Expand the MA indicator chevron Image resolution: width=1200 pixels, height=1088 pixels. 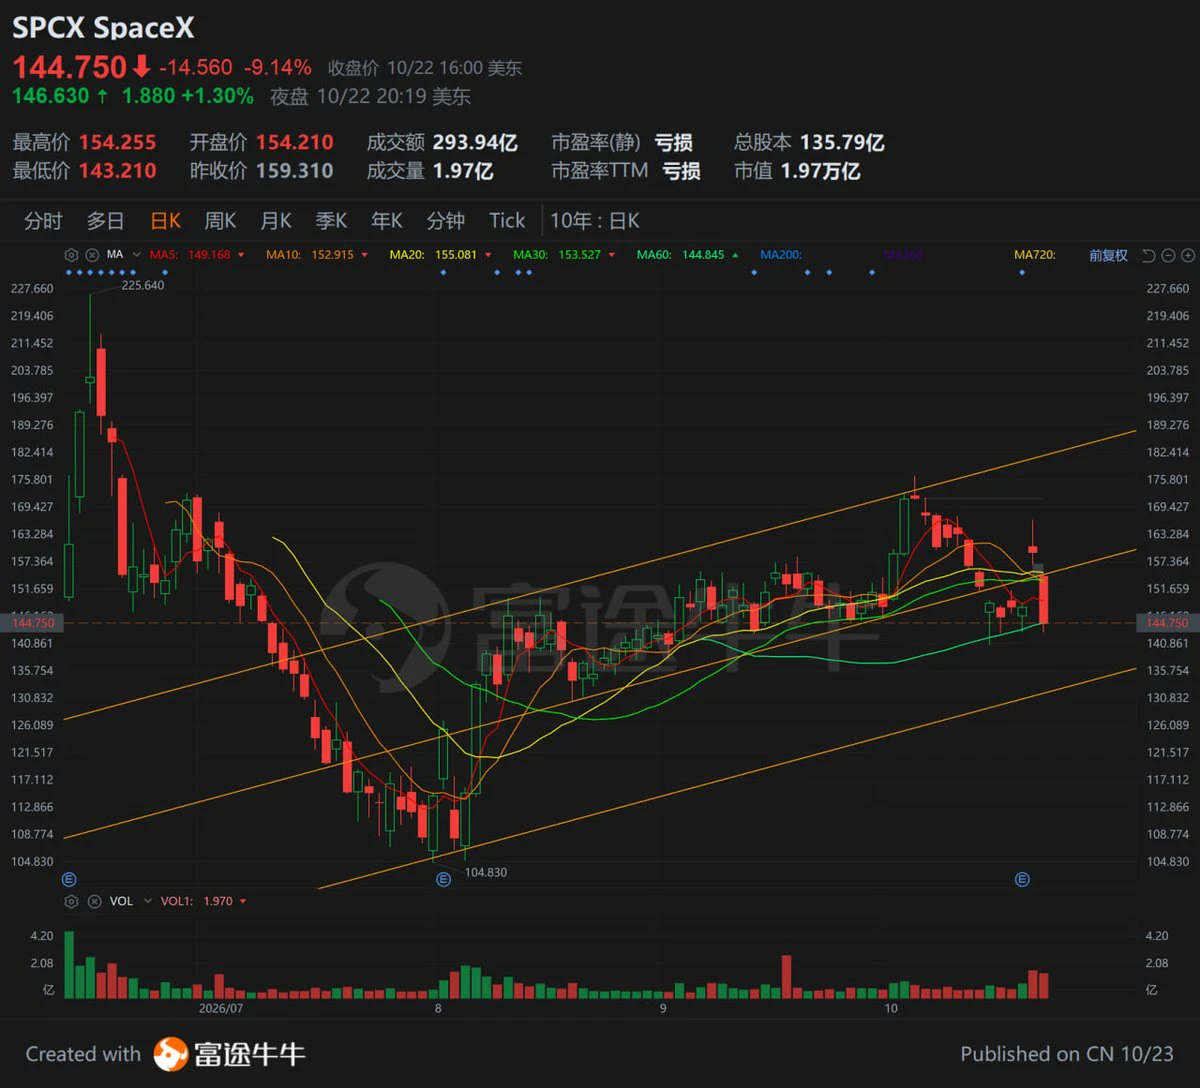click(137, 255)
